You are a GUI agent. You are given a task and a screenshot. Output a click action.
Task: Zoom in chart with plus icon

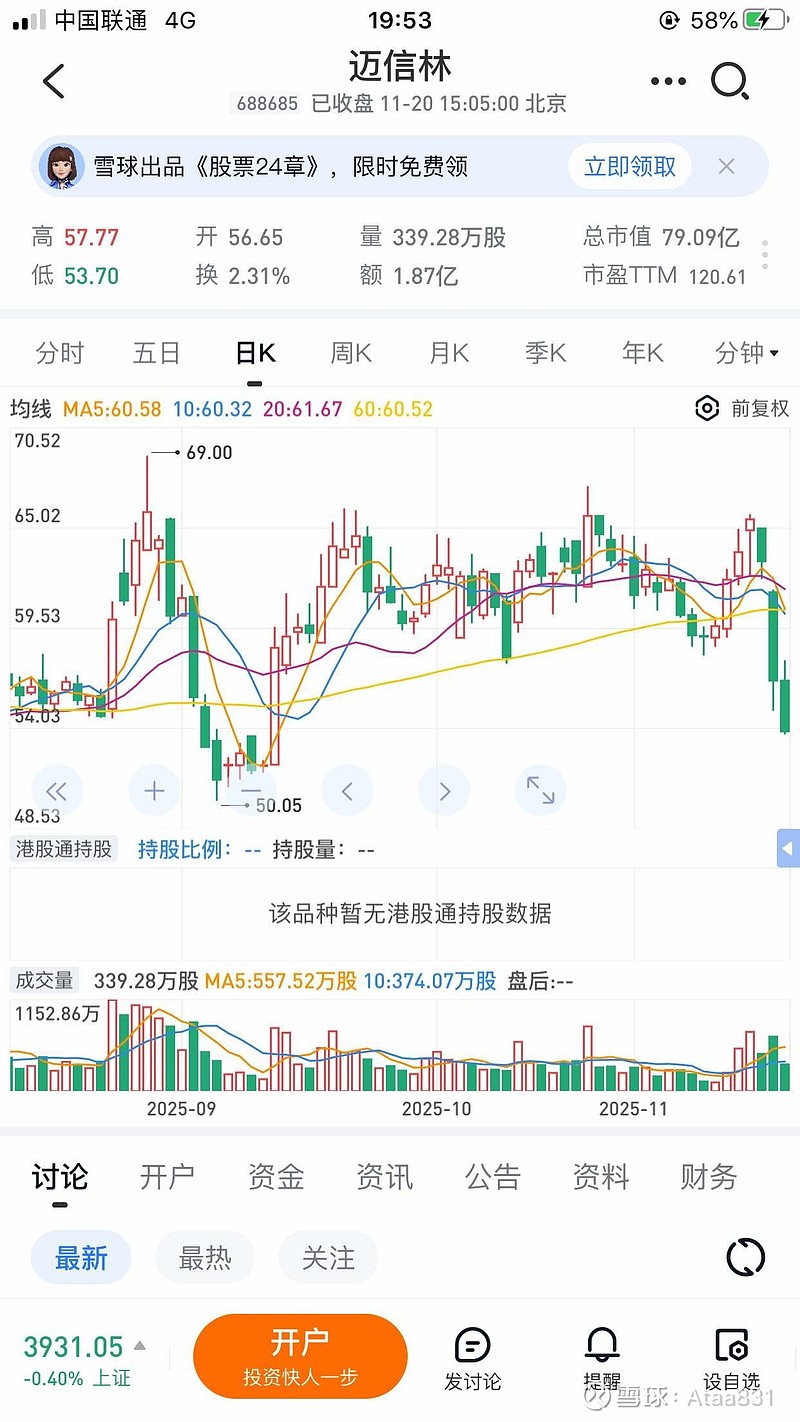point(154,791)
